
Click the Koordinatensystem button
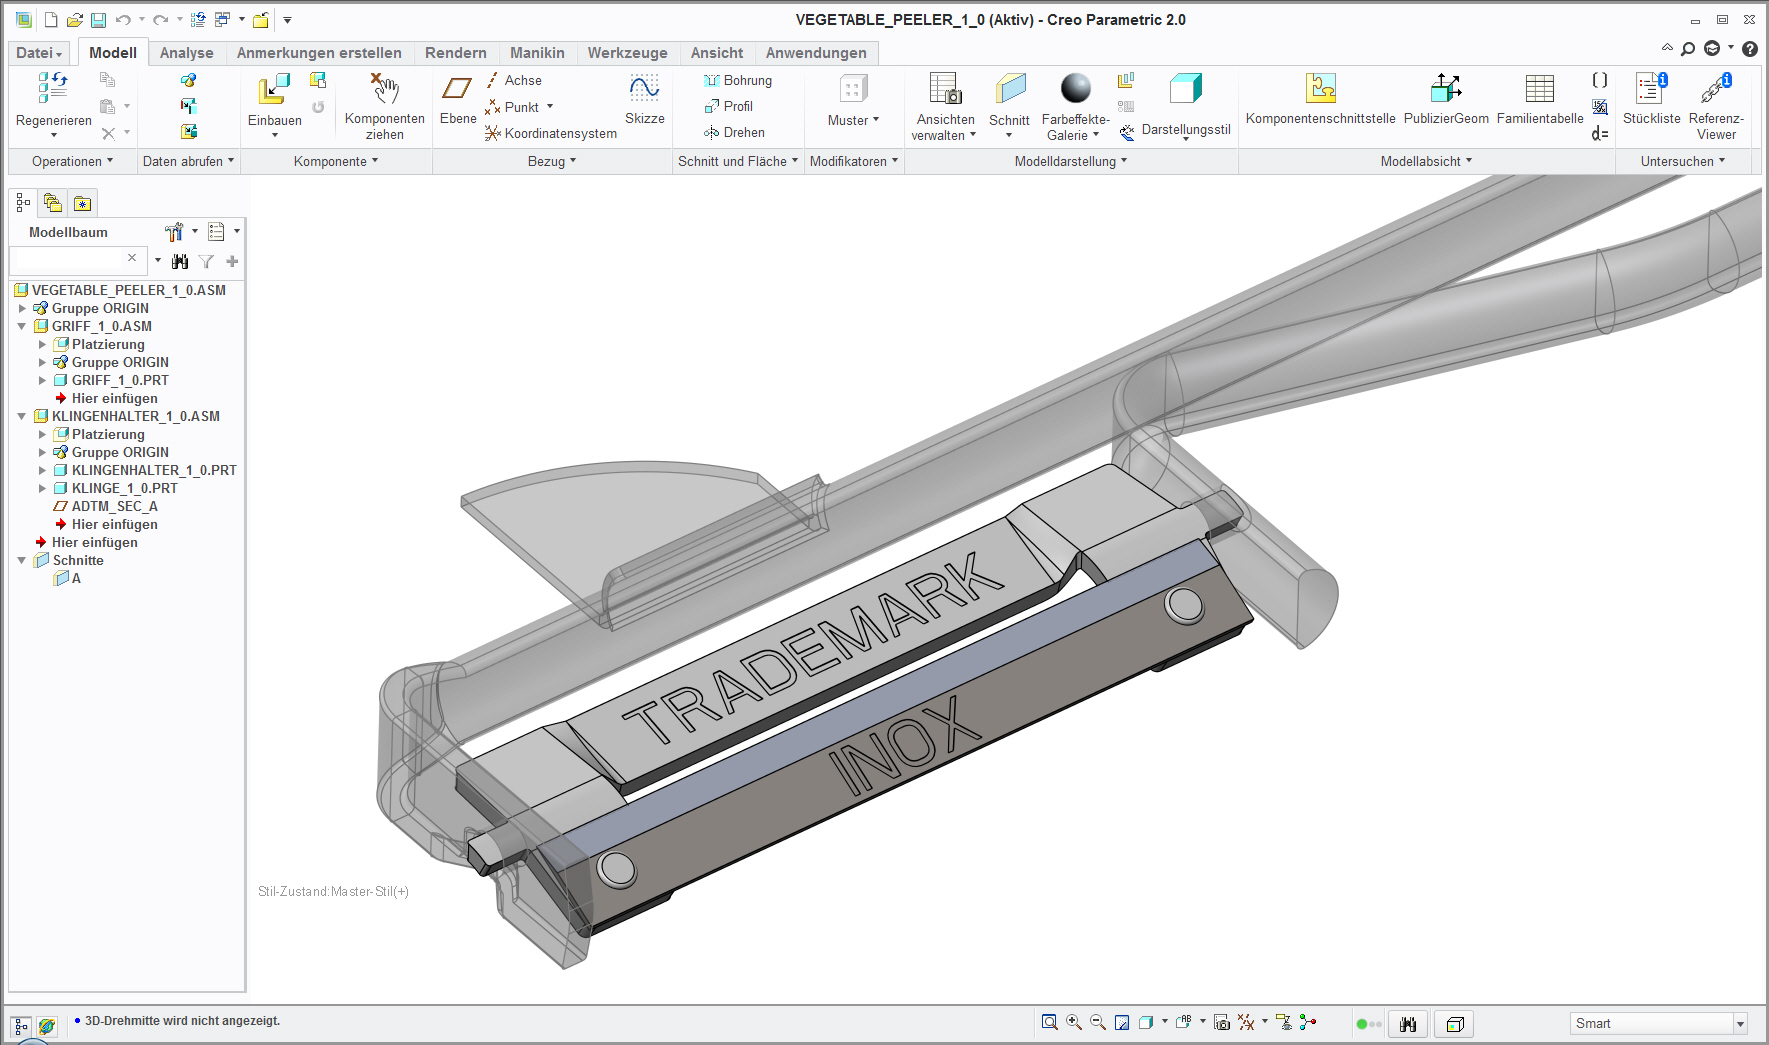551,133
